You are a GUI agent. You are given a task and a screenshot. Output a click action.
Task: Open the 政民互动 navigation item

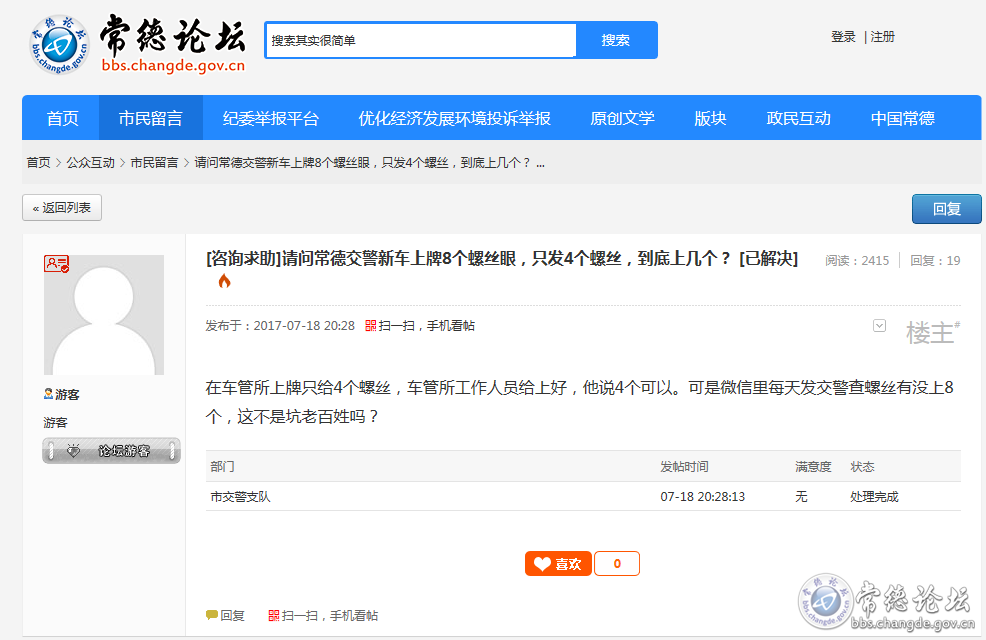[x=798, y=118]
